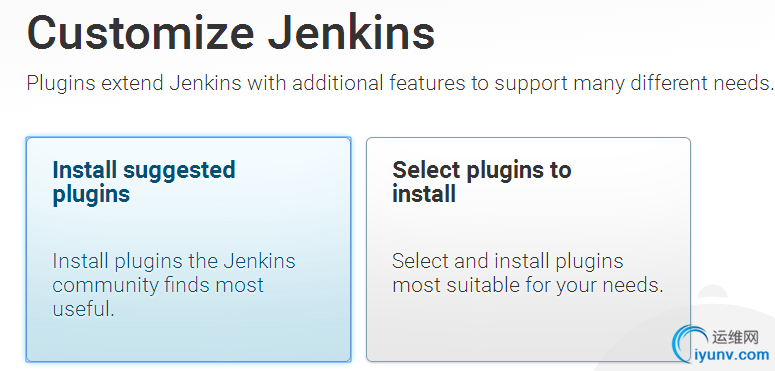Click the "Install suggested plugins" bold title
The image size is (775, 371).
(144, 182)
